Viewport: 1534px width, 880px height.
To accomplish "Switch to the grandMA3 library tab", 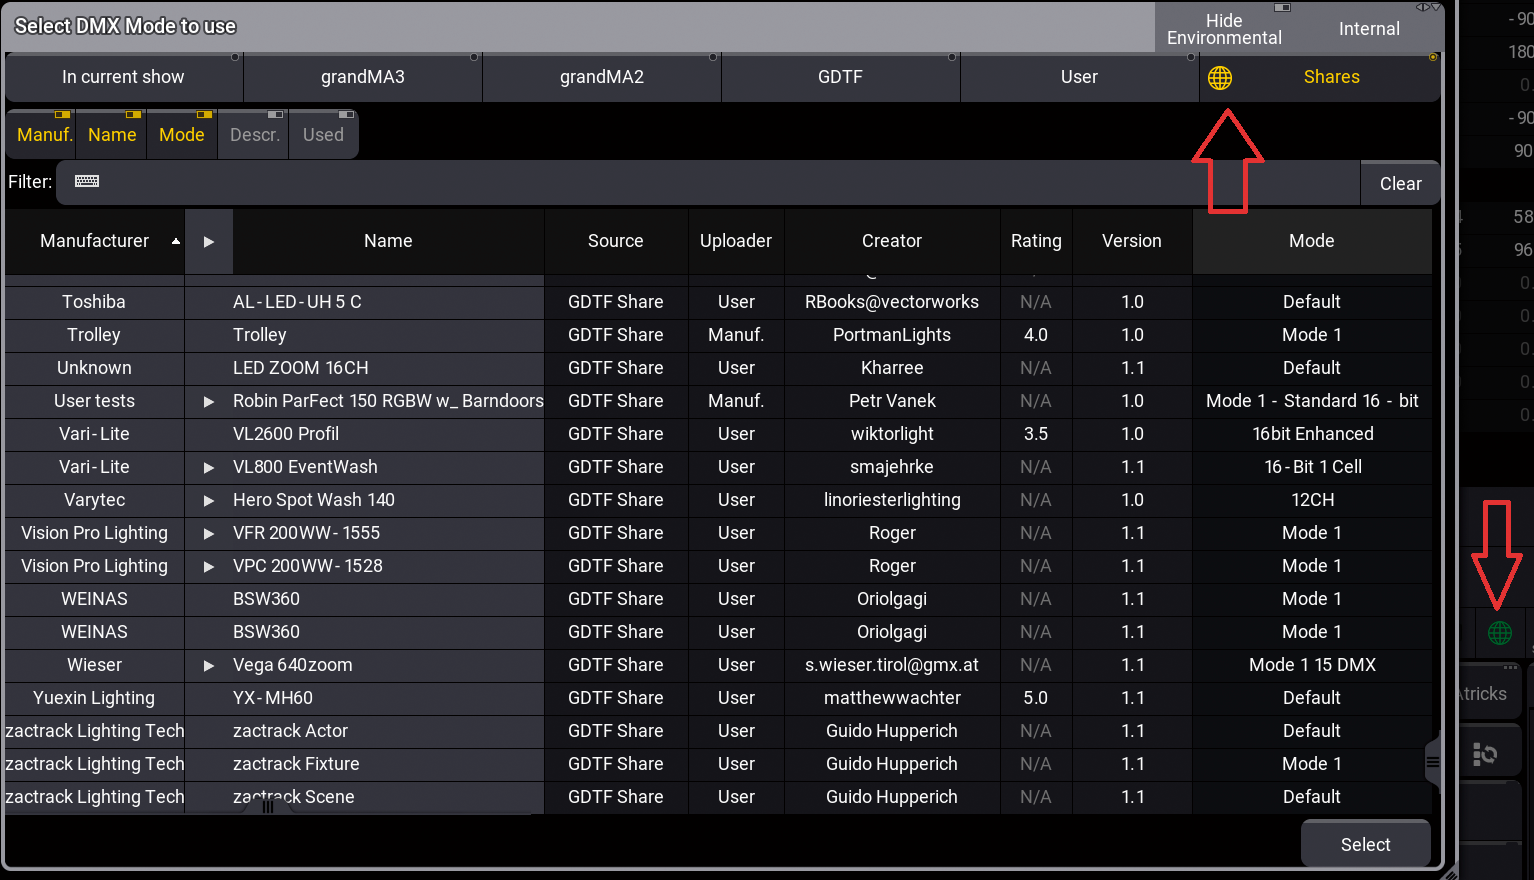I will tap(362, 77).
